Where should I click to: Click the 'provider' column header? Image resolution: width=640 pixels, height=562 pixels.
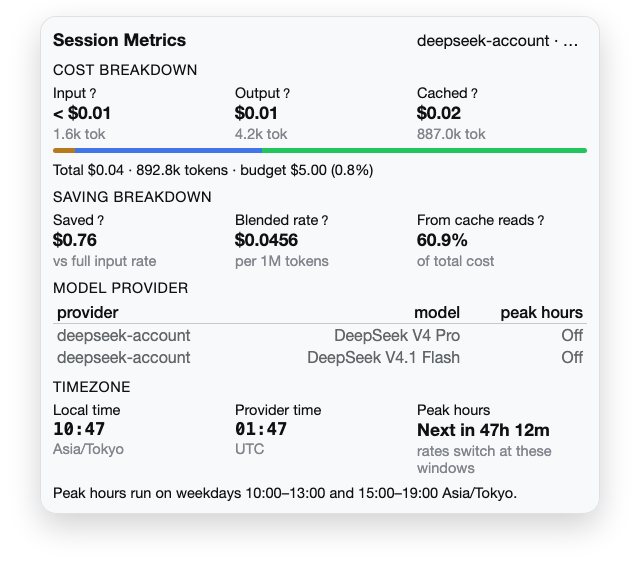(87, 313)
